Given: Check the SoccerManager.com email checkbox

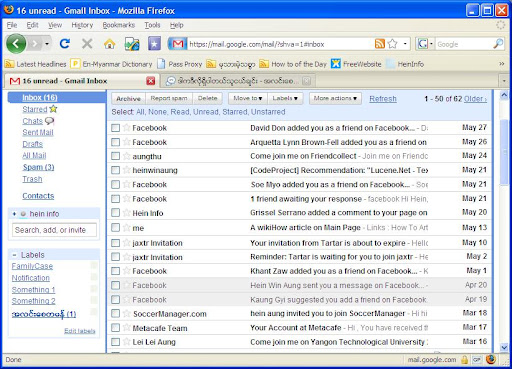Looking at the screenshot, I should (115, 313).
